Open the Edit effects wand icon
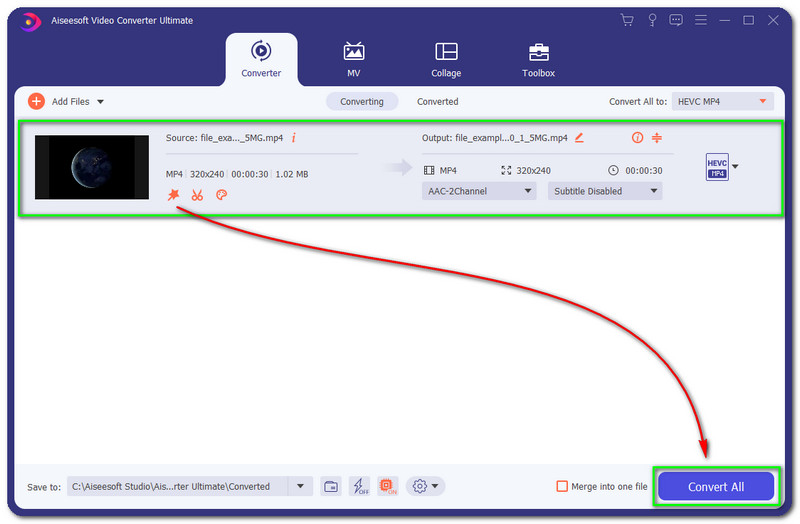This screenshot has width=800, height=524. click(x=173, y=195)
